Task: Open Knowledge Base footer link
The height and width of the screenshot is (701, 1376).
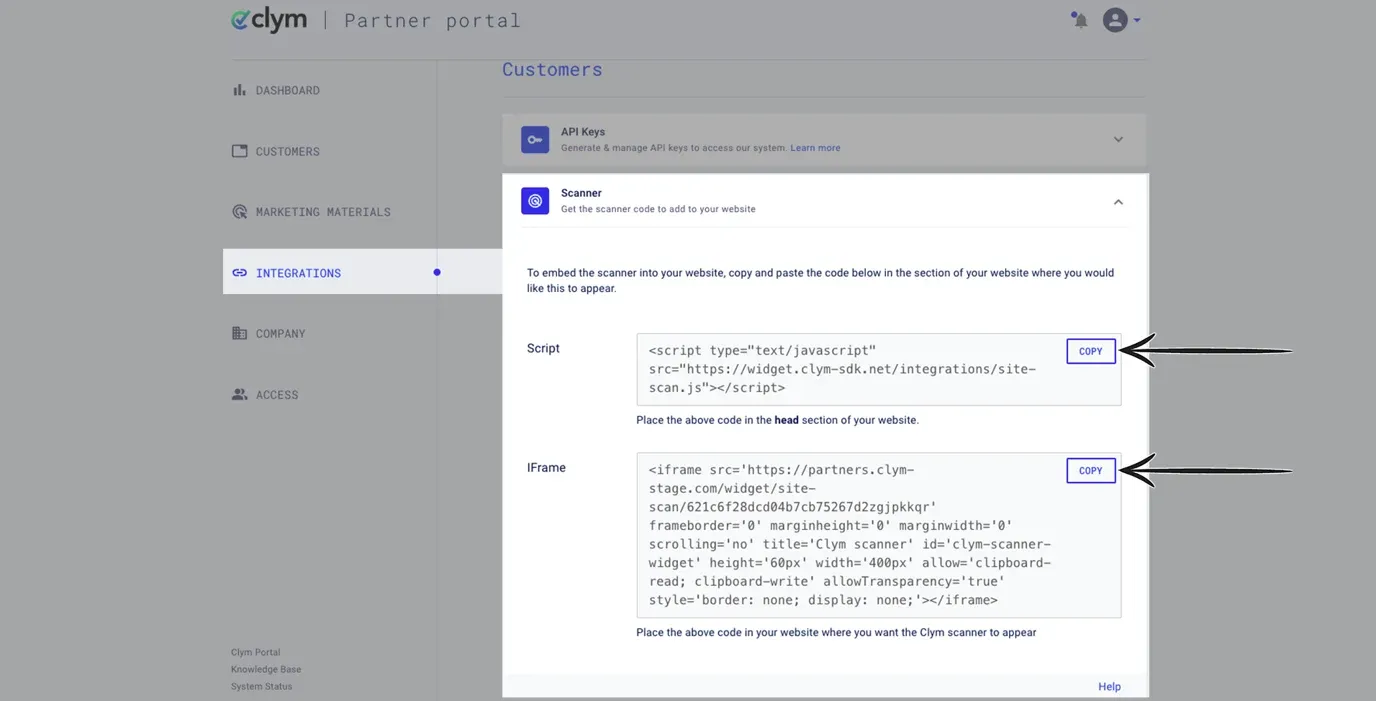Action: pos(266,669)
